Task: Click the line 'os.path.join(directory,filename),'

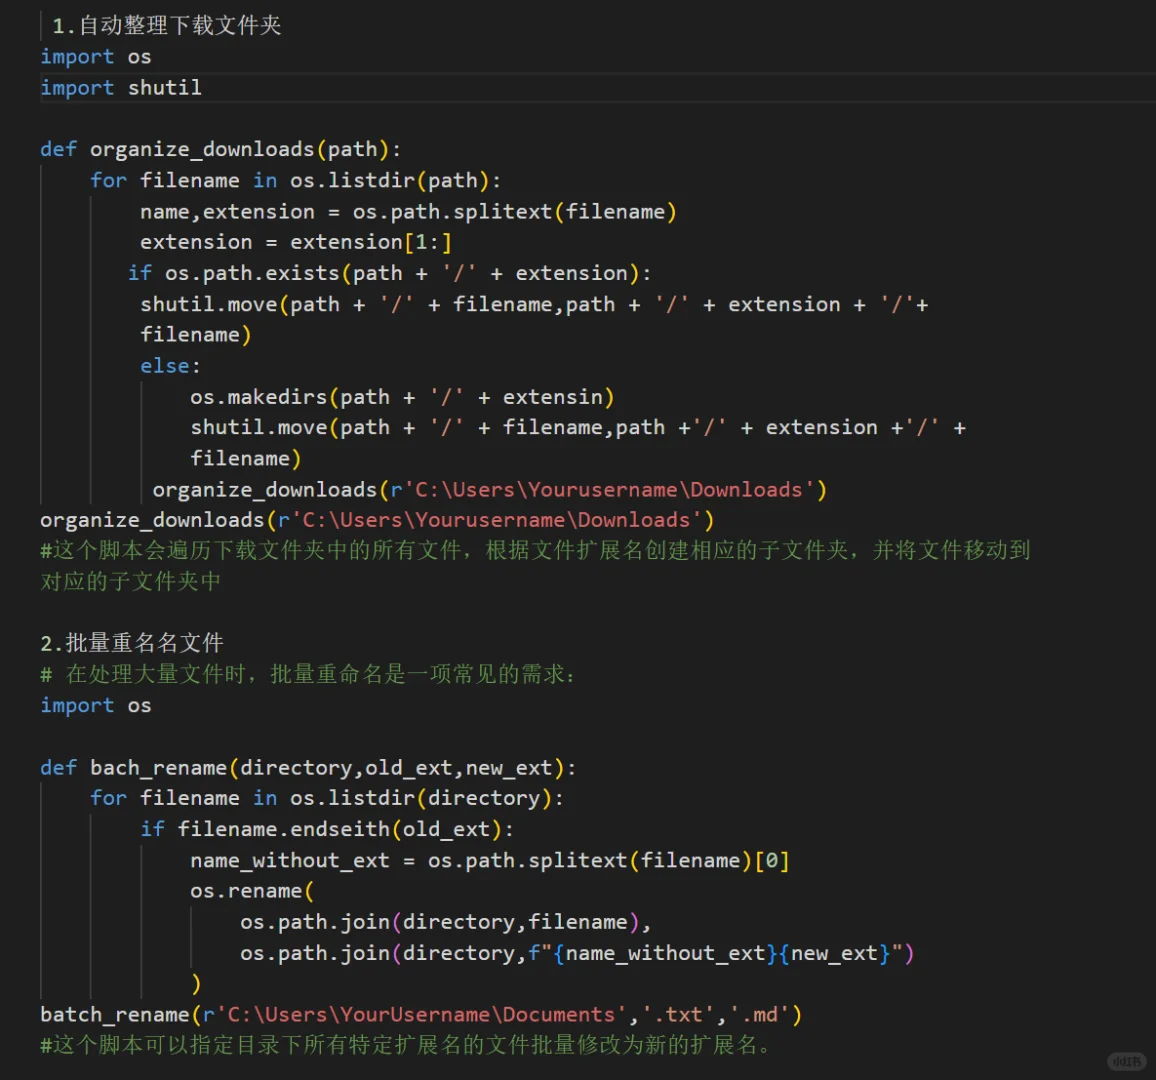Action: (x=446, y=922)
